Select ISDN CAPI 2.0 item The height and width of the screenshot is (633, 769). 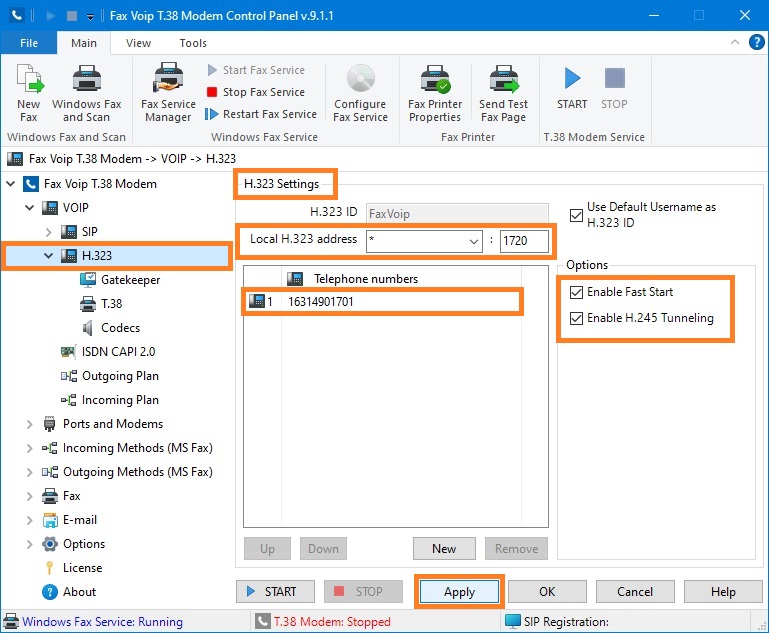tap(118, 352)
